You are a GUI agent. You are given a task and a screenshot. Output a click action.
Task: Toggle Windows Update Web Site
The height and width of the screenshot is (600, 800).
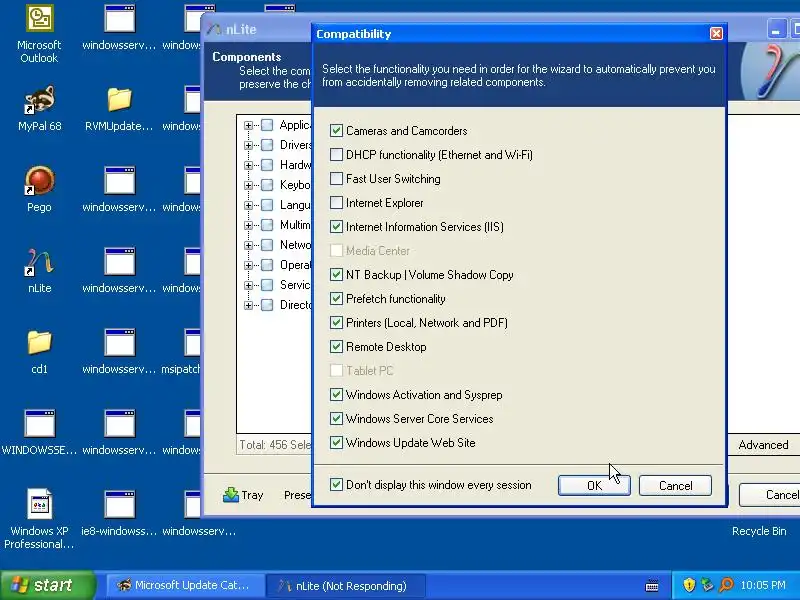(336, 442)
